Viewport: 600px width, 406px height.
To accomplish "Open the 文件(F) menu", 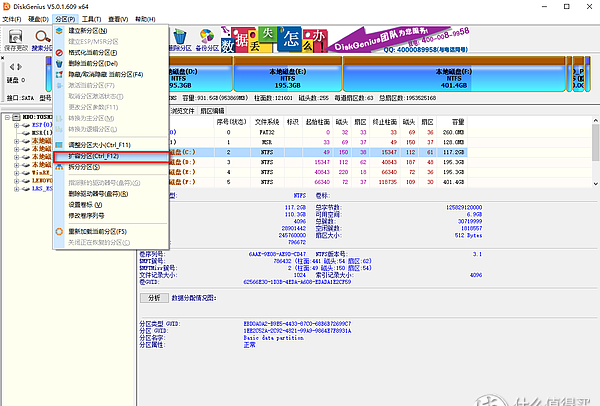I will point(12,19).
